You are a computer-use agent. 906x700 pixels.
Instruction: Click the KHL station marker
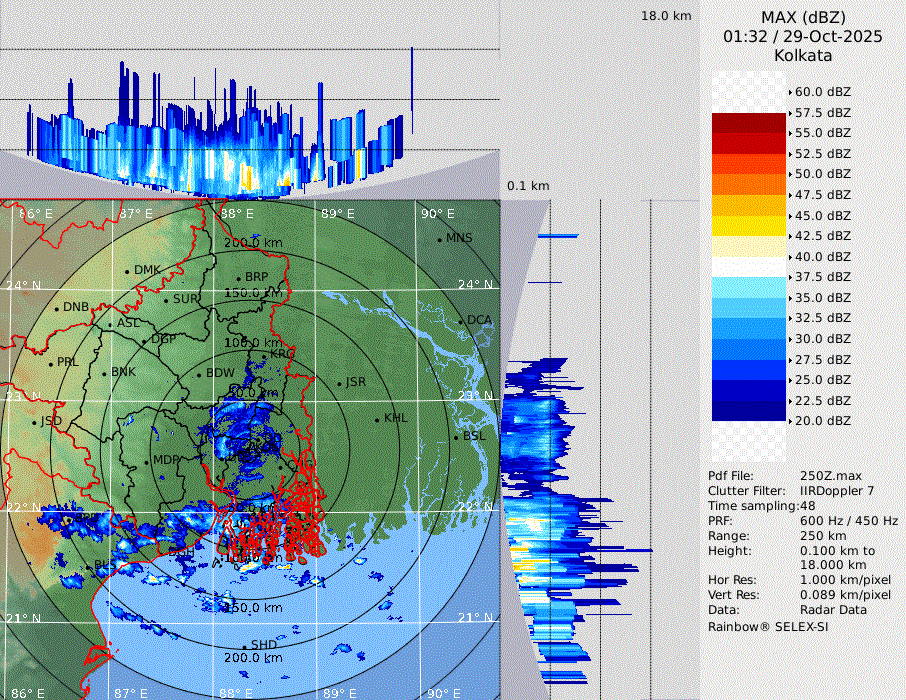coord(377,419)
